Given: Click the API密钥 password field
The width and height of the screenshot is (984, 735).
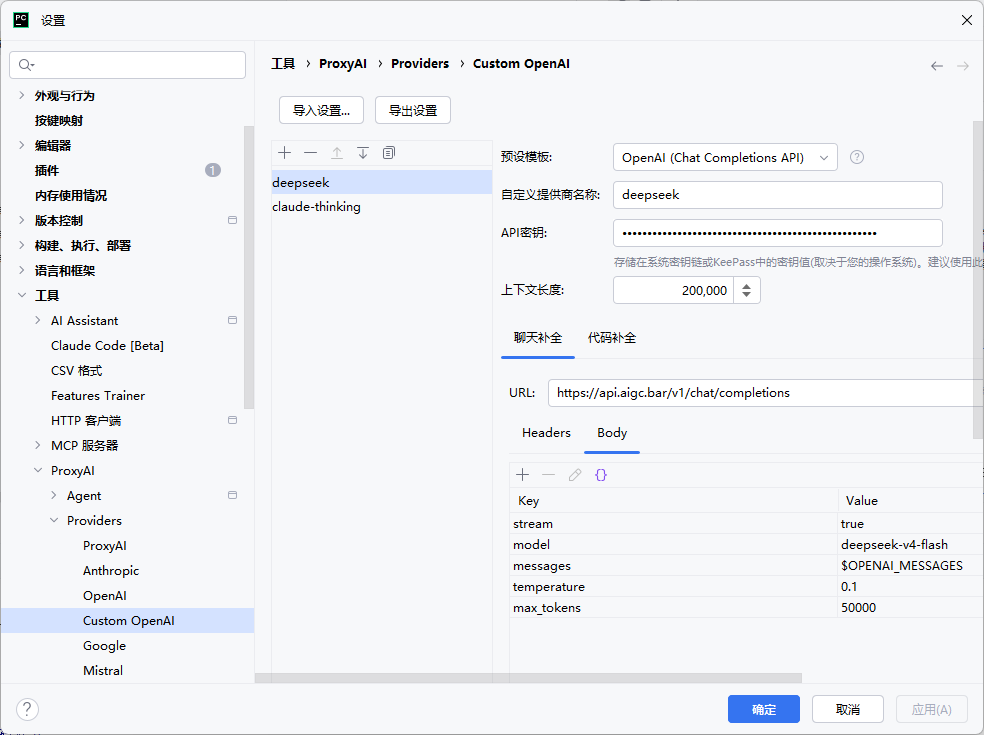Looking at the screenshot, I should click(778, 233).
